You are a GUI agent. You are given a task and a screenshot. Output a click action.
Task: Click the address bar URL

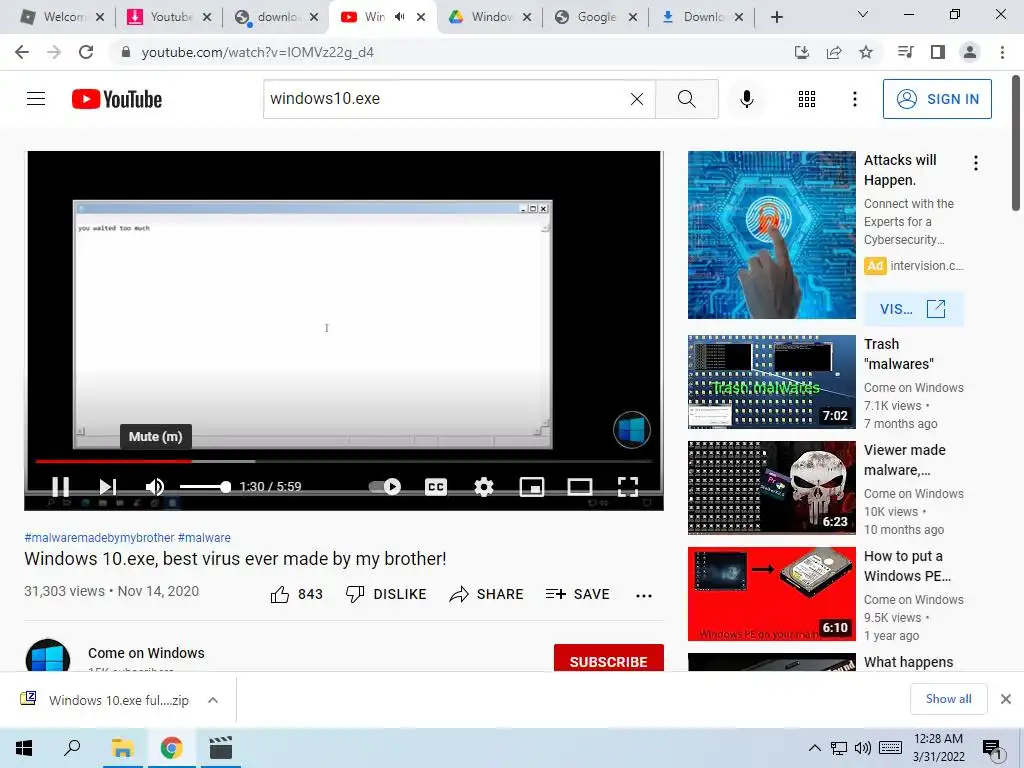pos(257,52)
